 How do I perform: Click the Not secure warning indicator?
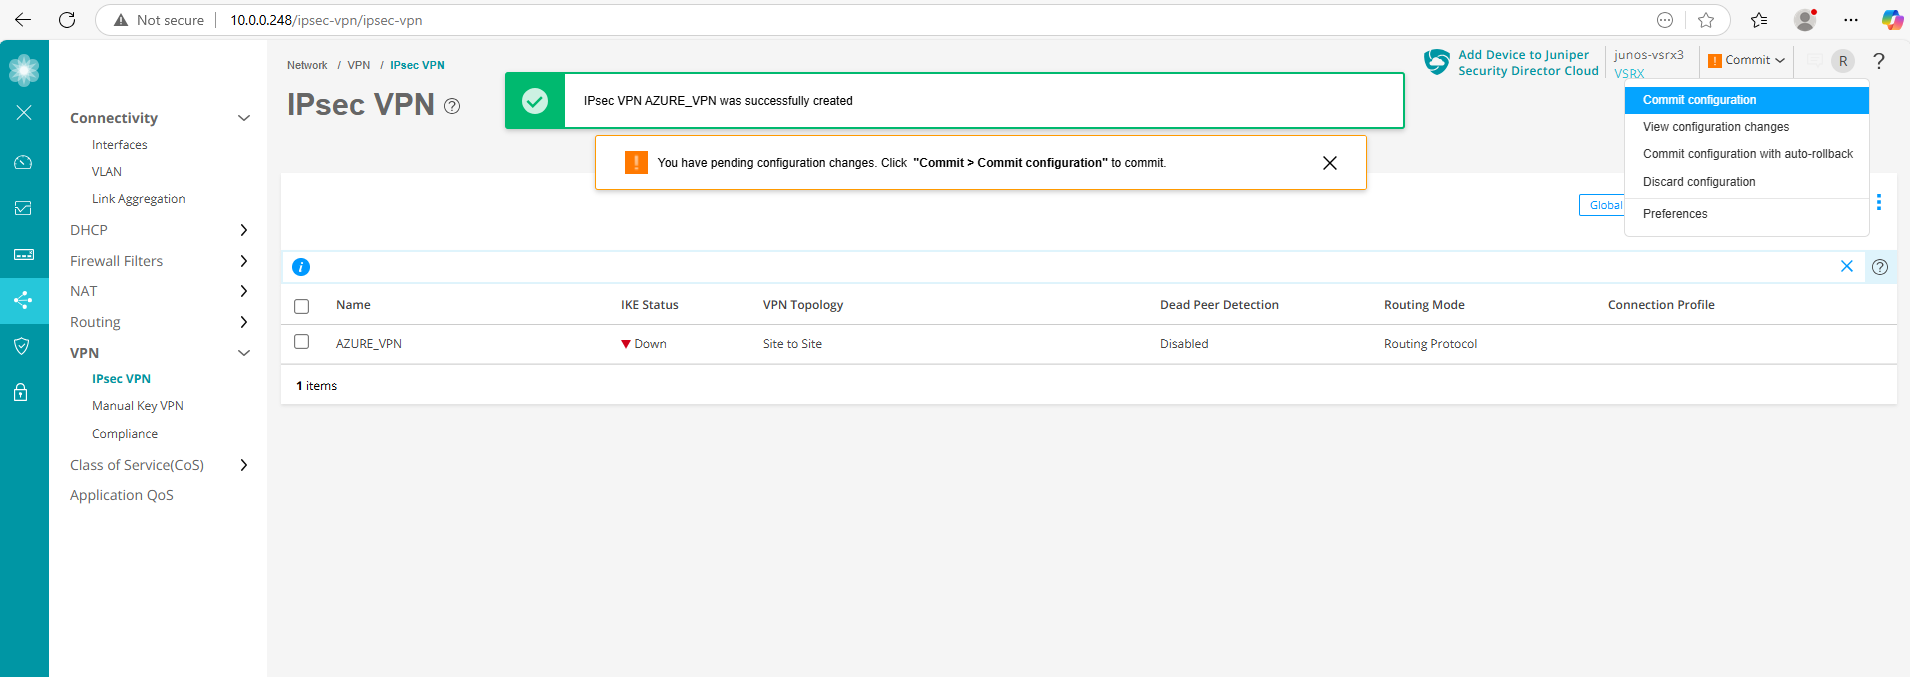[158, 20]
